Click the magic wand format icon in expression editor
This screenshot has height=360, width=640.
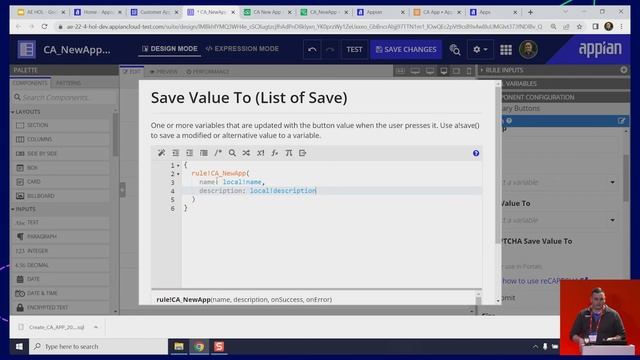[x=161, y=153]
